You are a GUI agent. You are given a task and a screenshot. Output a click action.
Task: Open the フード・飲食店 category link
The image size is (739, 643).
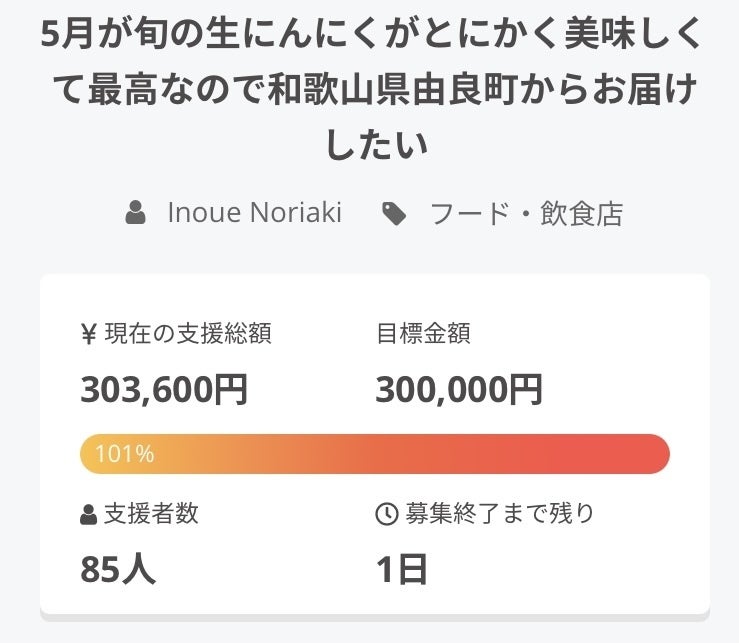coord(526,213)
